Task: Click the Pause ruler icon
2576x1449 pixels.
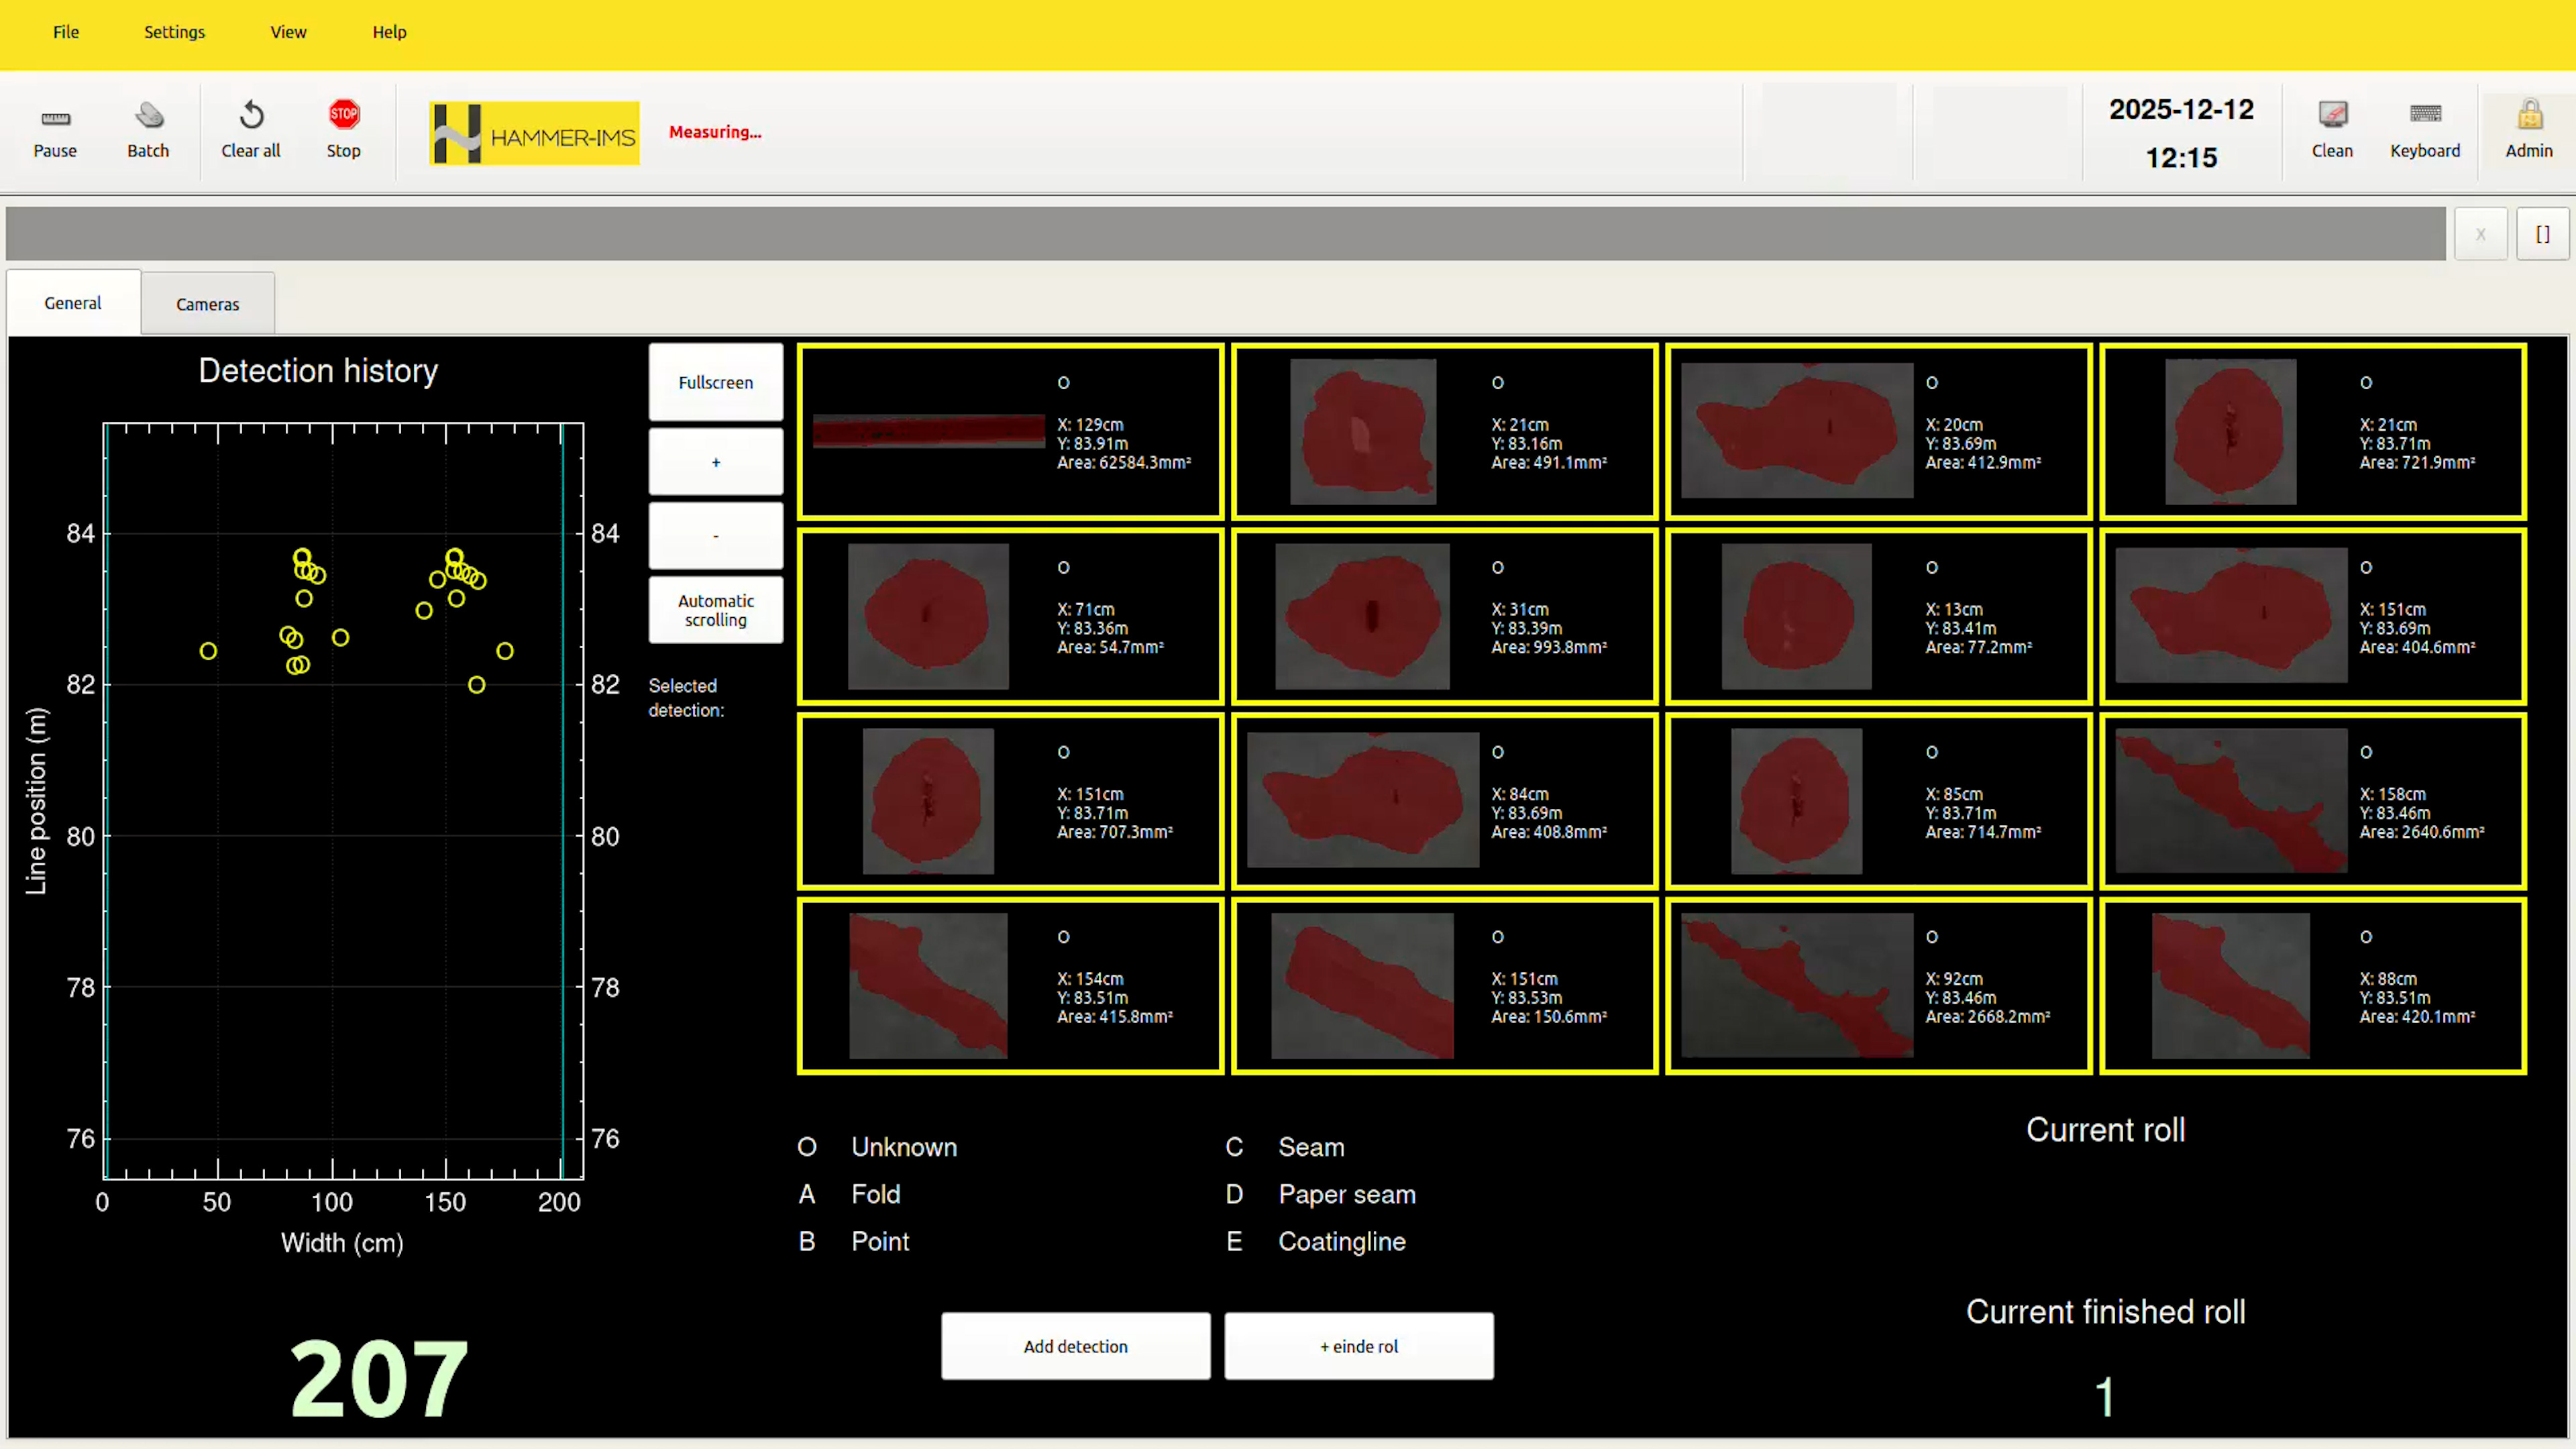Action: (55, 118)
